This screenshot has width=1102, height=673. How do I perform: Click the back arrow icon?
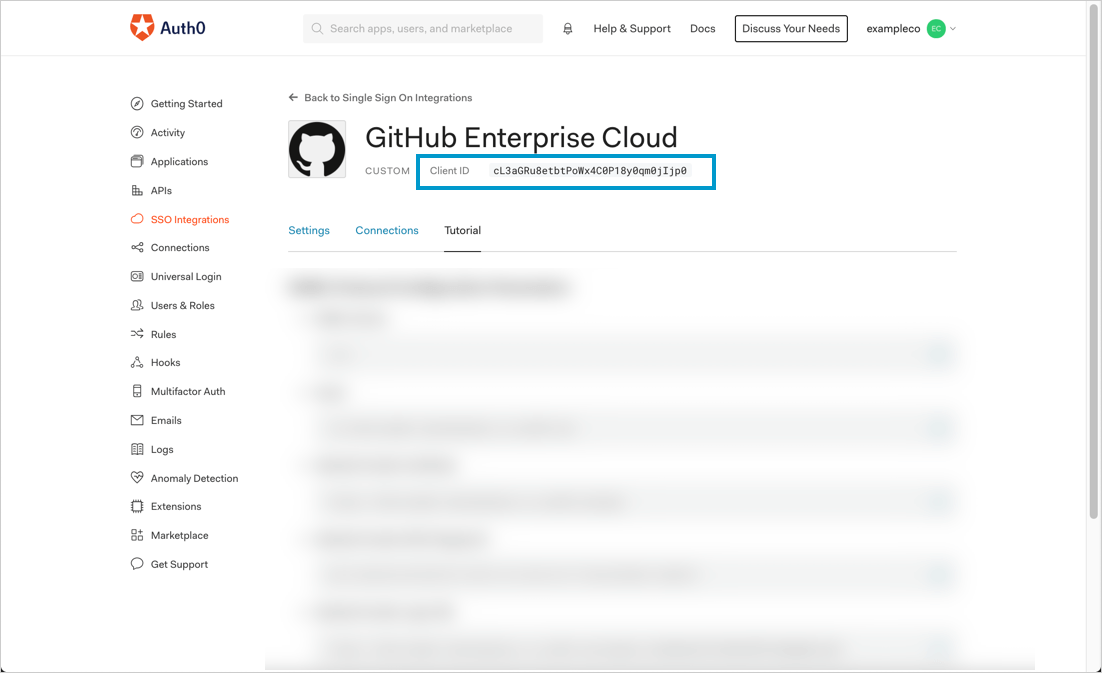(293, 98)
